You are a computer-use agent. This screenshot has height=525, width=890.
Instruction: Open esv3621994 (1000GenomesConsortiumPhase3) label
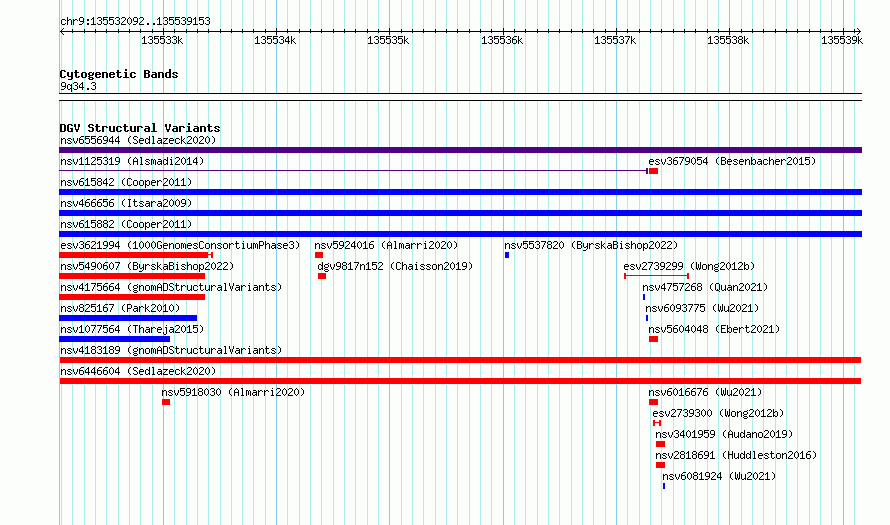(180, 245)
